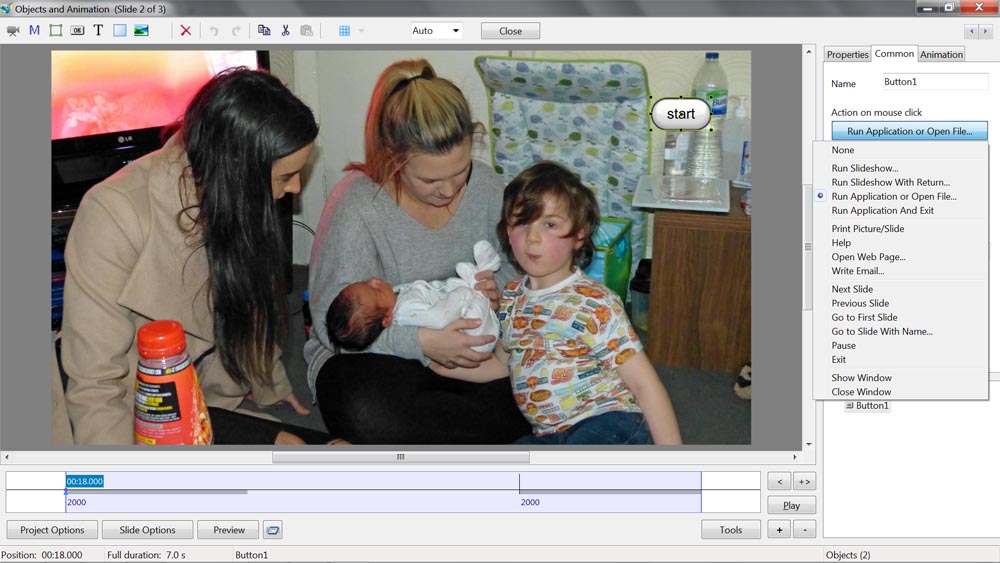Switch to the Animation tab
Image resolution: width=1000 pixels, height=563 pixels.
941,54
